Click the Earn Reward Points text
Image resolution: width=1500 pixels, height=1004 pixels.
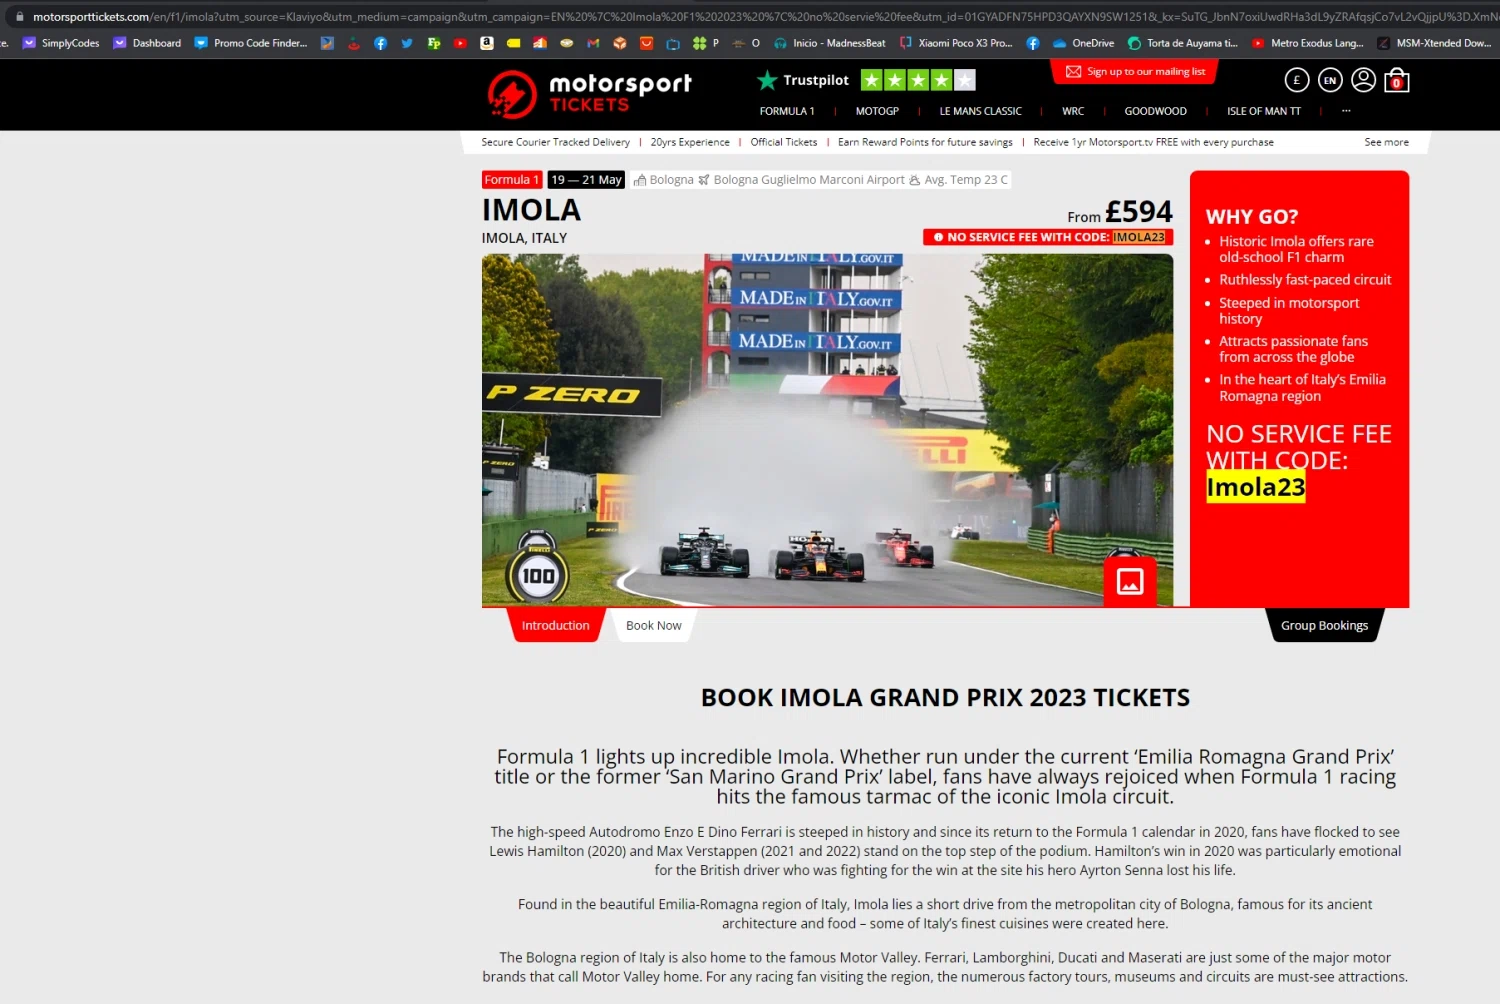(x=925, y=142)
